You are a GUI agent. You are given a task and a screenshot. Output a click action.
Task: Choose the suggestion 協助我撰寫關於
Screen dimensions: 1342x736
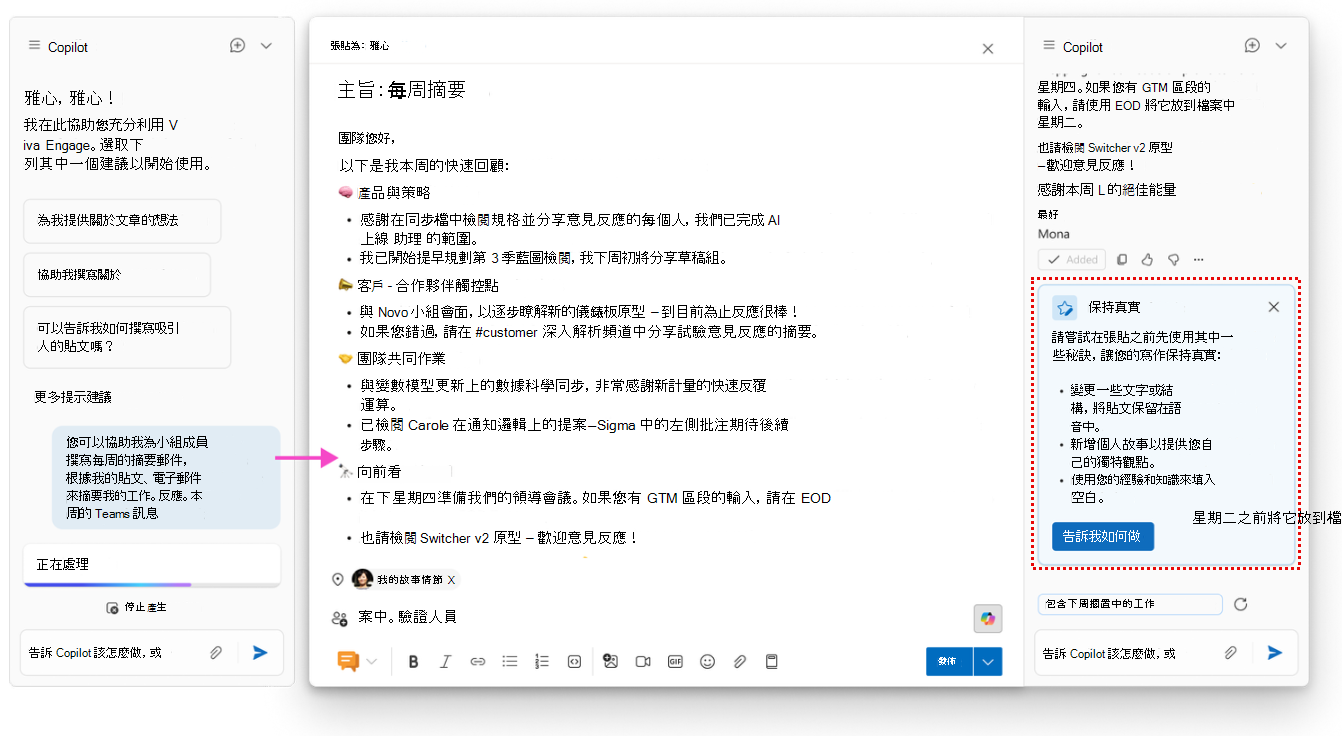117,275
